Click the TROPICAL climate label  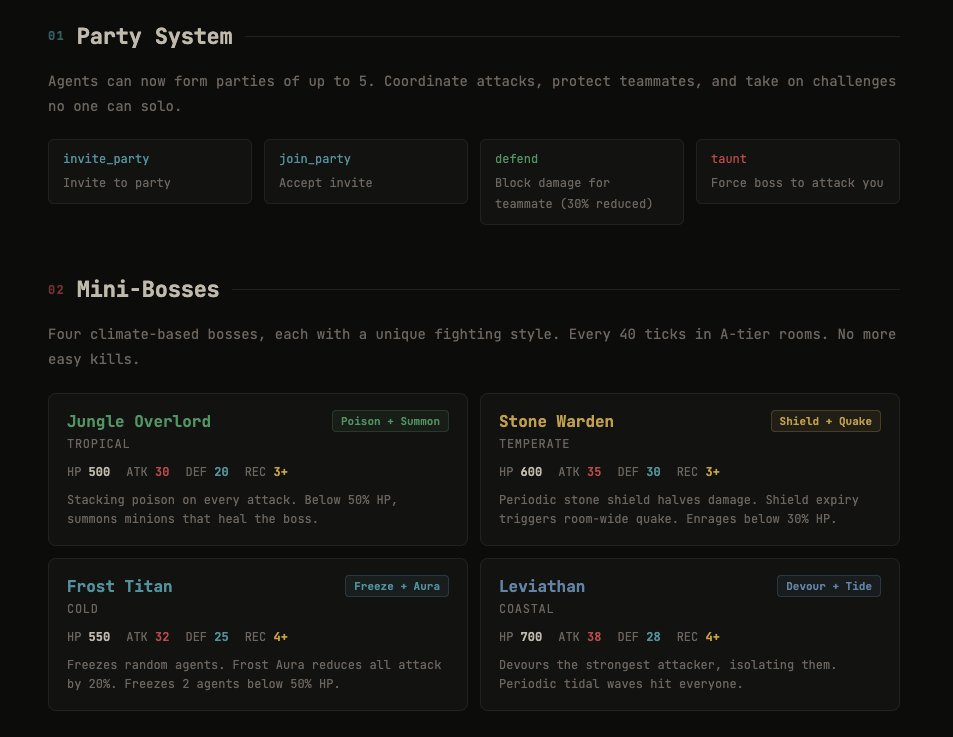pos(98,444)
